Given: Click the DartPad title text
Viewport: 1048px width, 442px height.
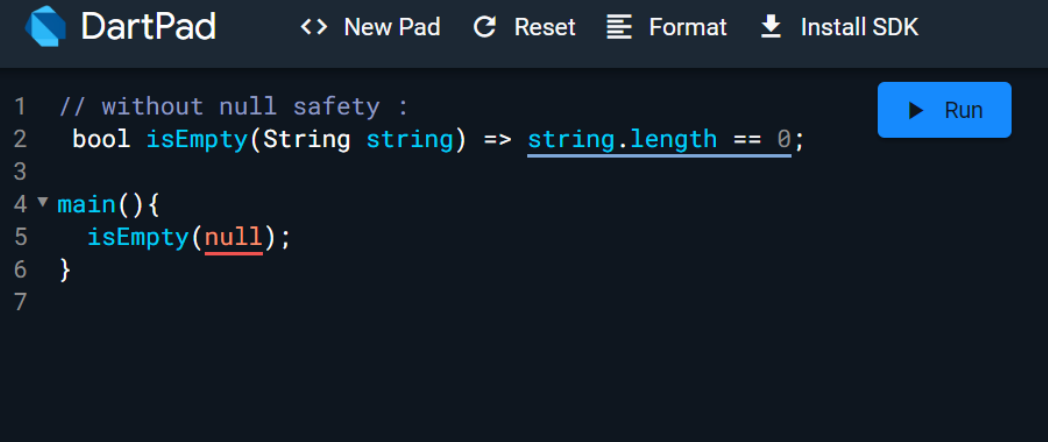Looking at the screenshot, I should (148, 27).
